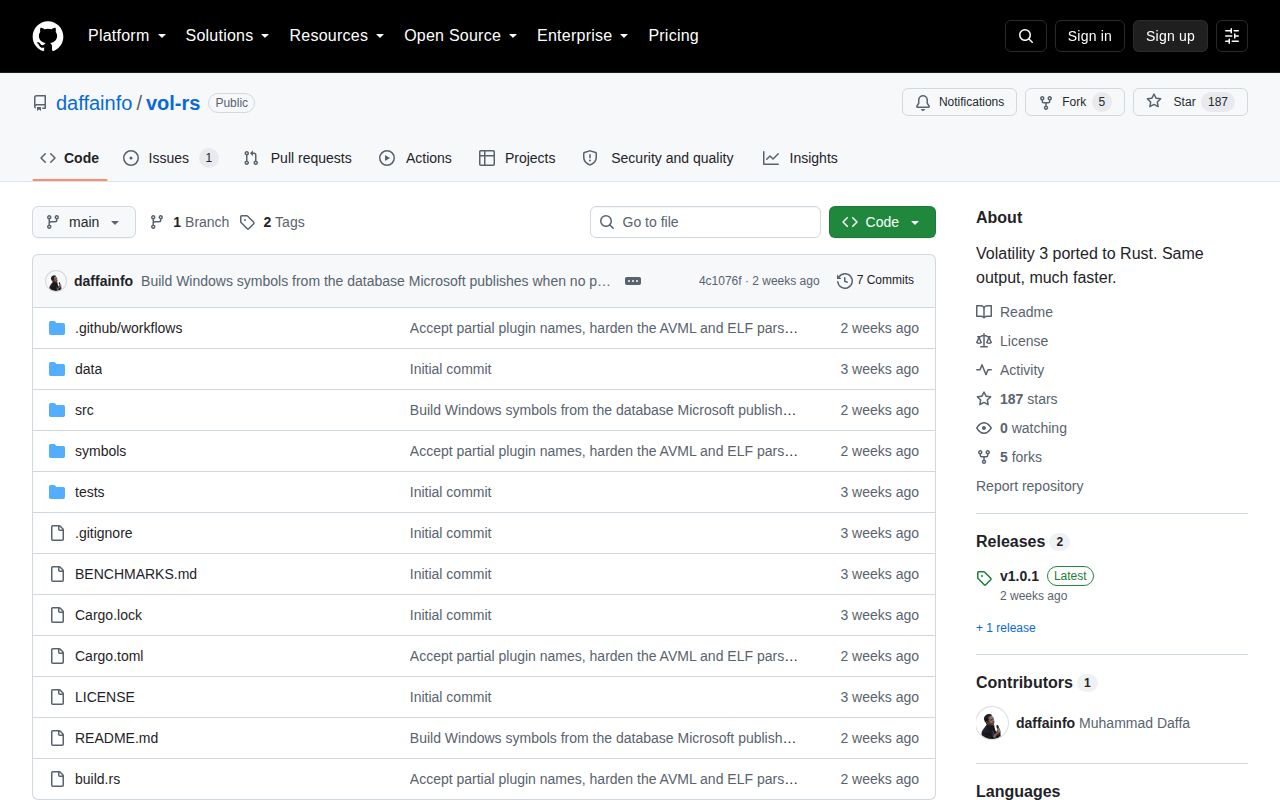Open the Cargo.toml file
This screenshot has height=800, width=1280.
109,656
